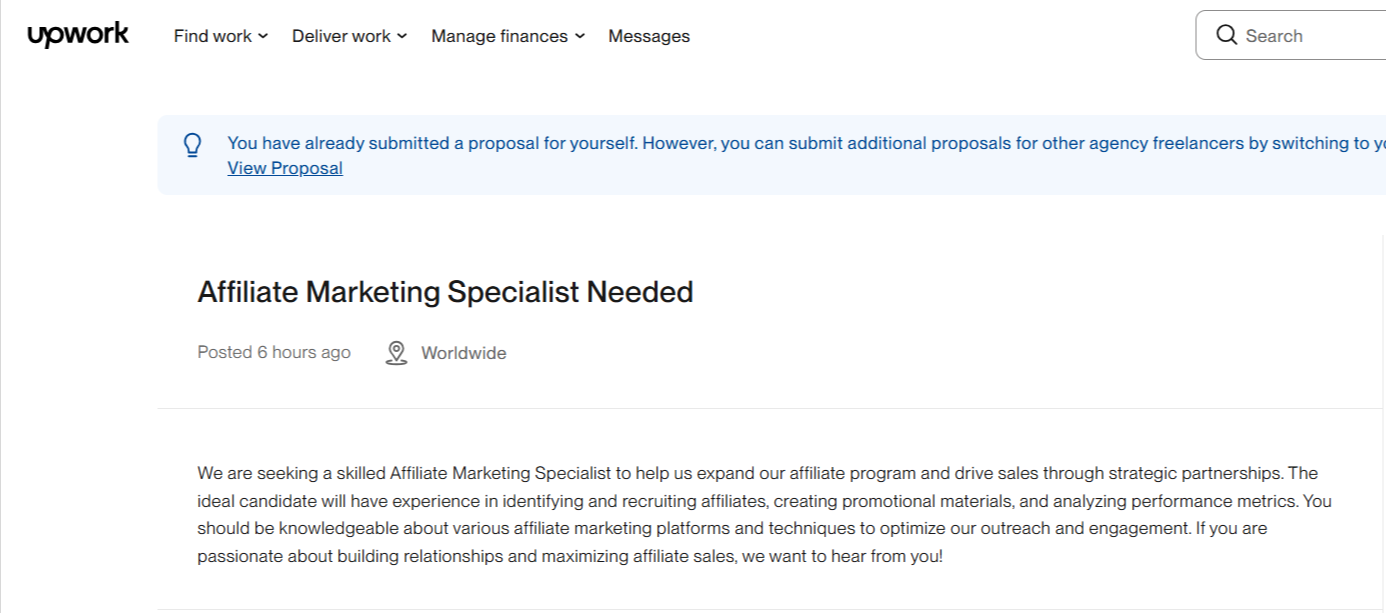
Task: Click the Upwork logo
Action: click(78, 35)
